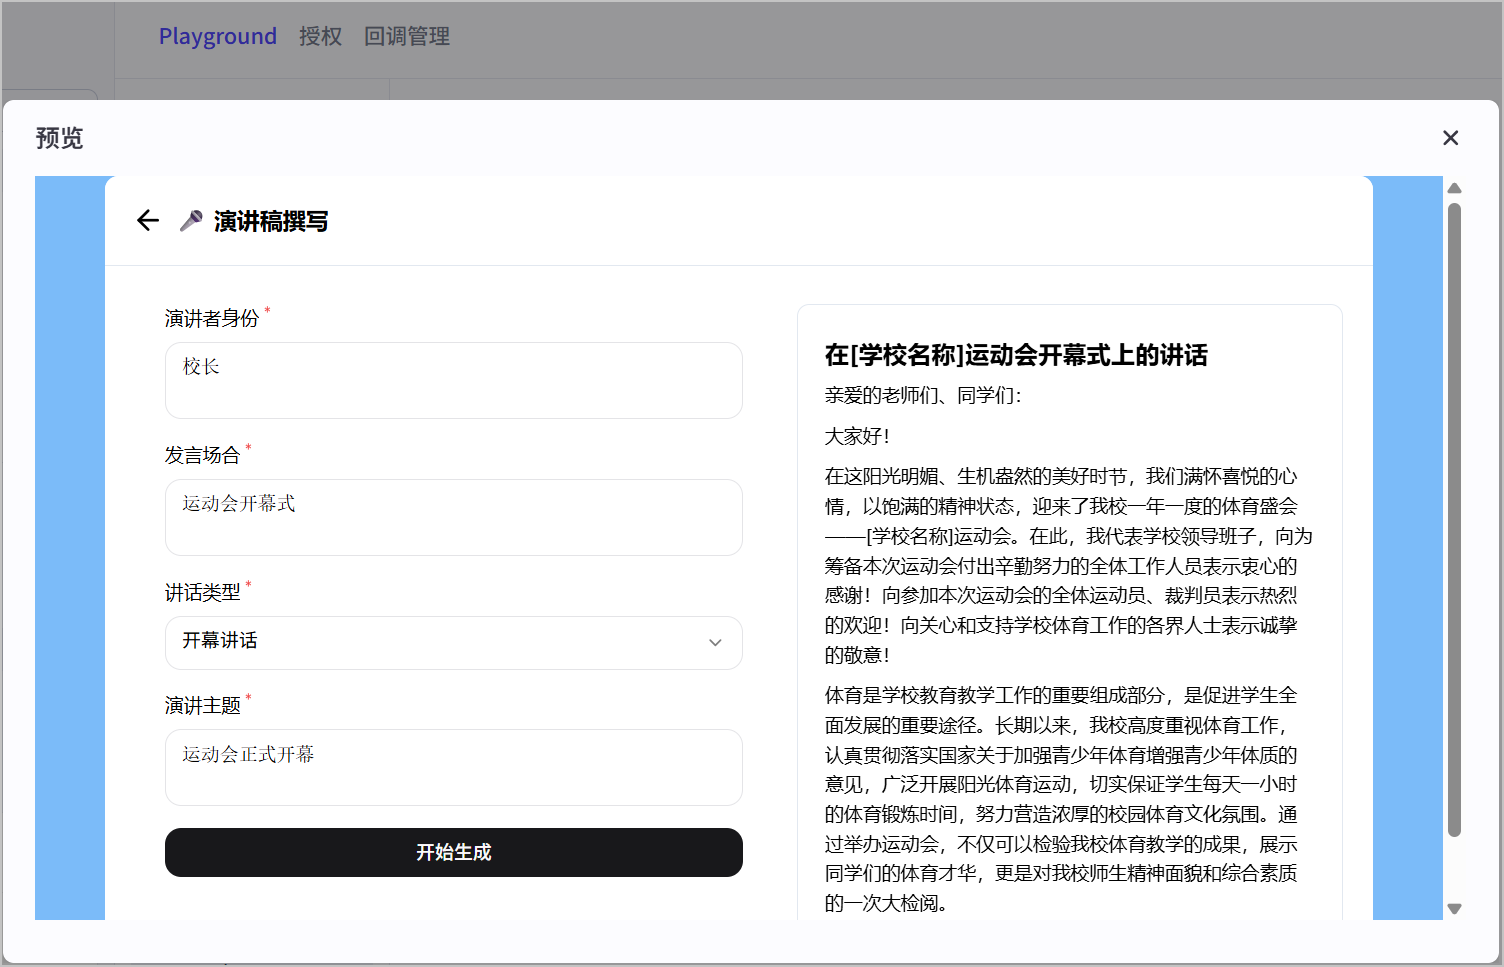The image size is (1504, 967).
Task: Click the 讲话类型 field label
Action: (203, 593)
